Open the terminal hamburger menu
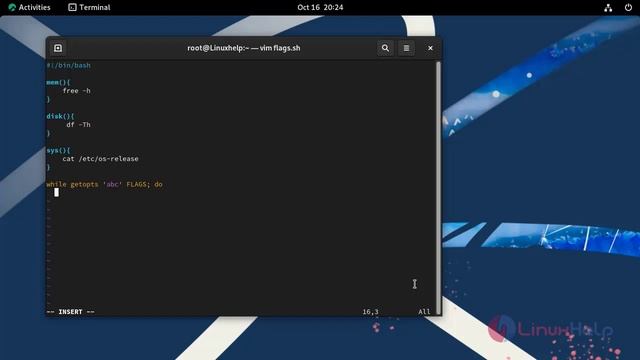 [406, 48]
